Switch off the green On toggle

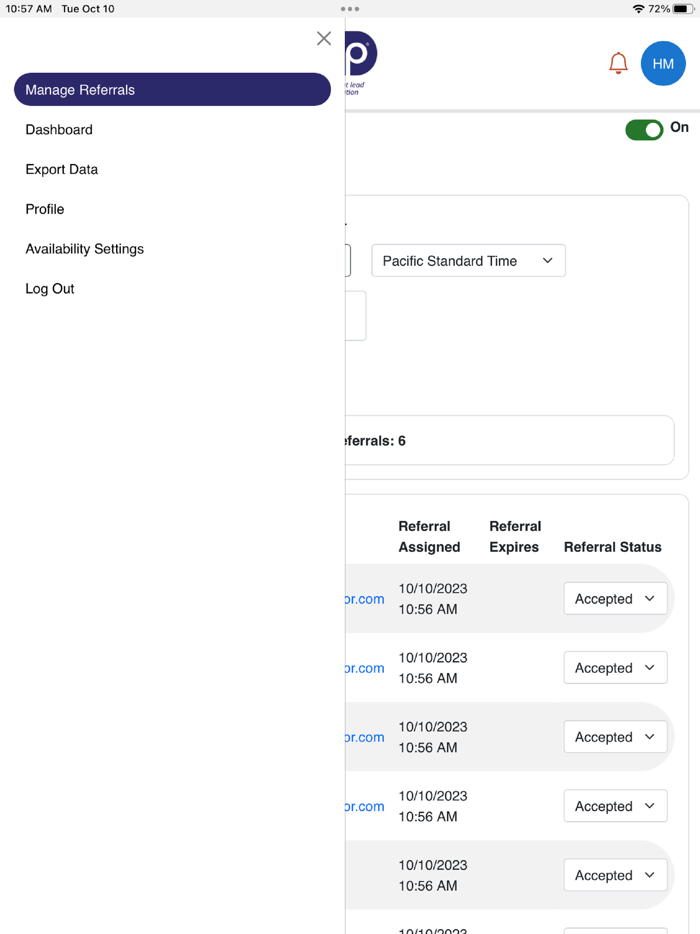[644, 129]
